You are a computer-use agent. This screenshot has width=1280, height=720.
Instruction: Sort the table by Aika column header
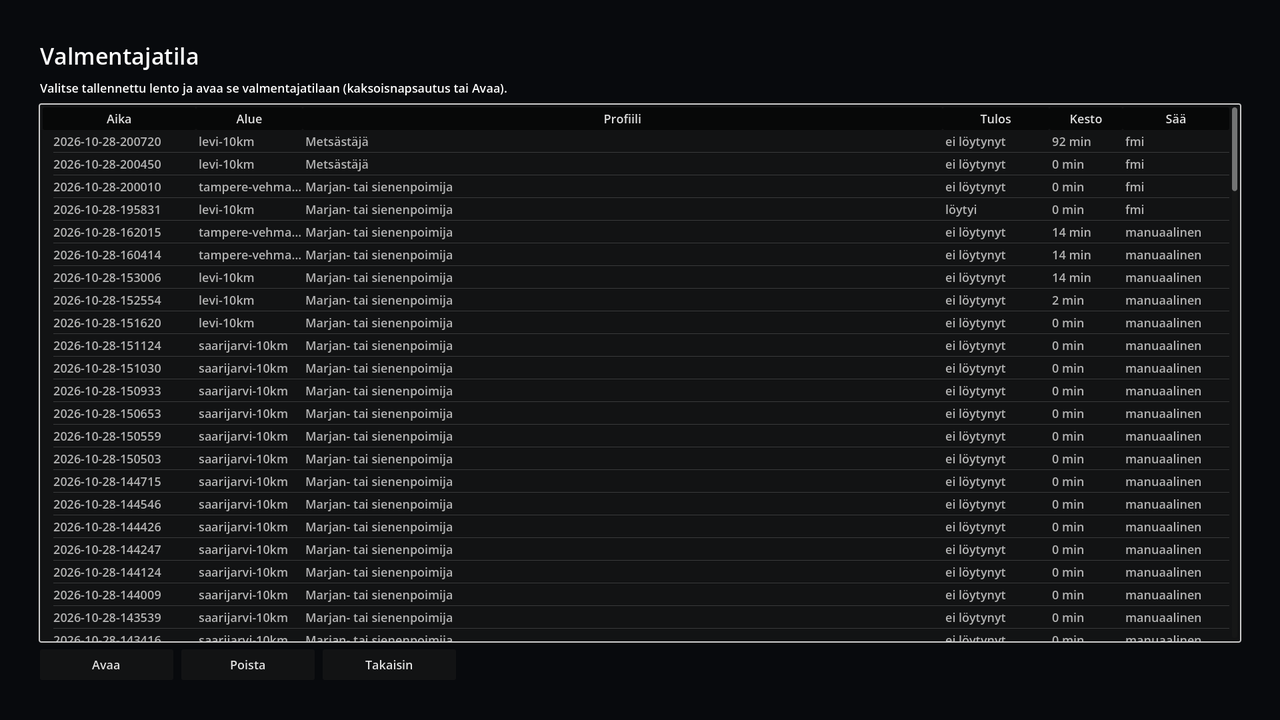pyautogui.click(x=119, y=119)
